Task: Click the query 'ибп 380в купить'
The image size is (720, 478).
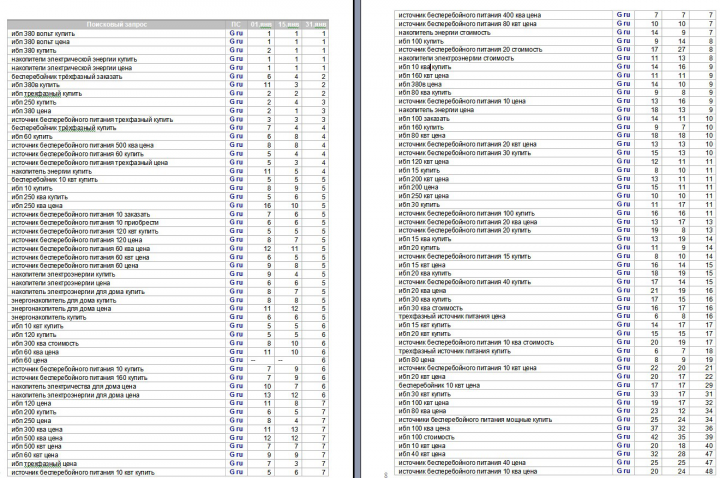Action: click(x=35, y=85)
